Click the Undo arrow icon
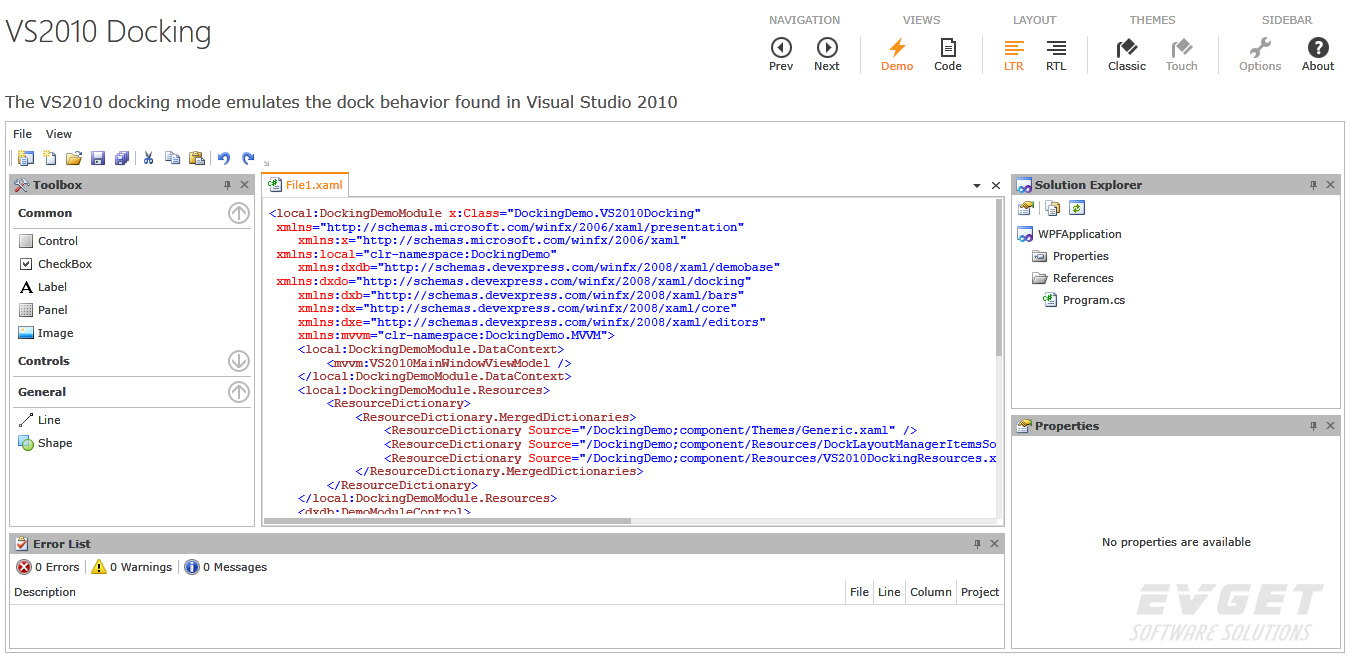Image resolution: width=1363 pixels, height=667 pixels. (x=224, y=158)
